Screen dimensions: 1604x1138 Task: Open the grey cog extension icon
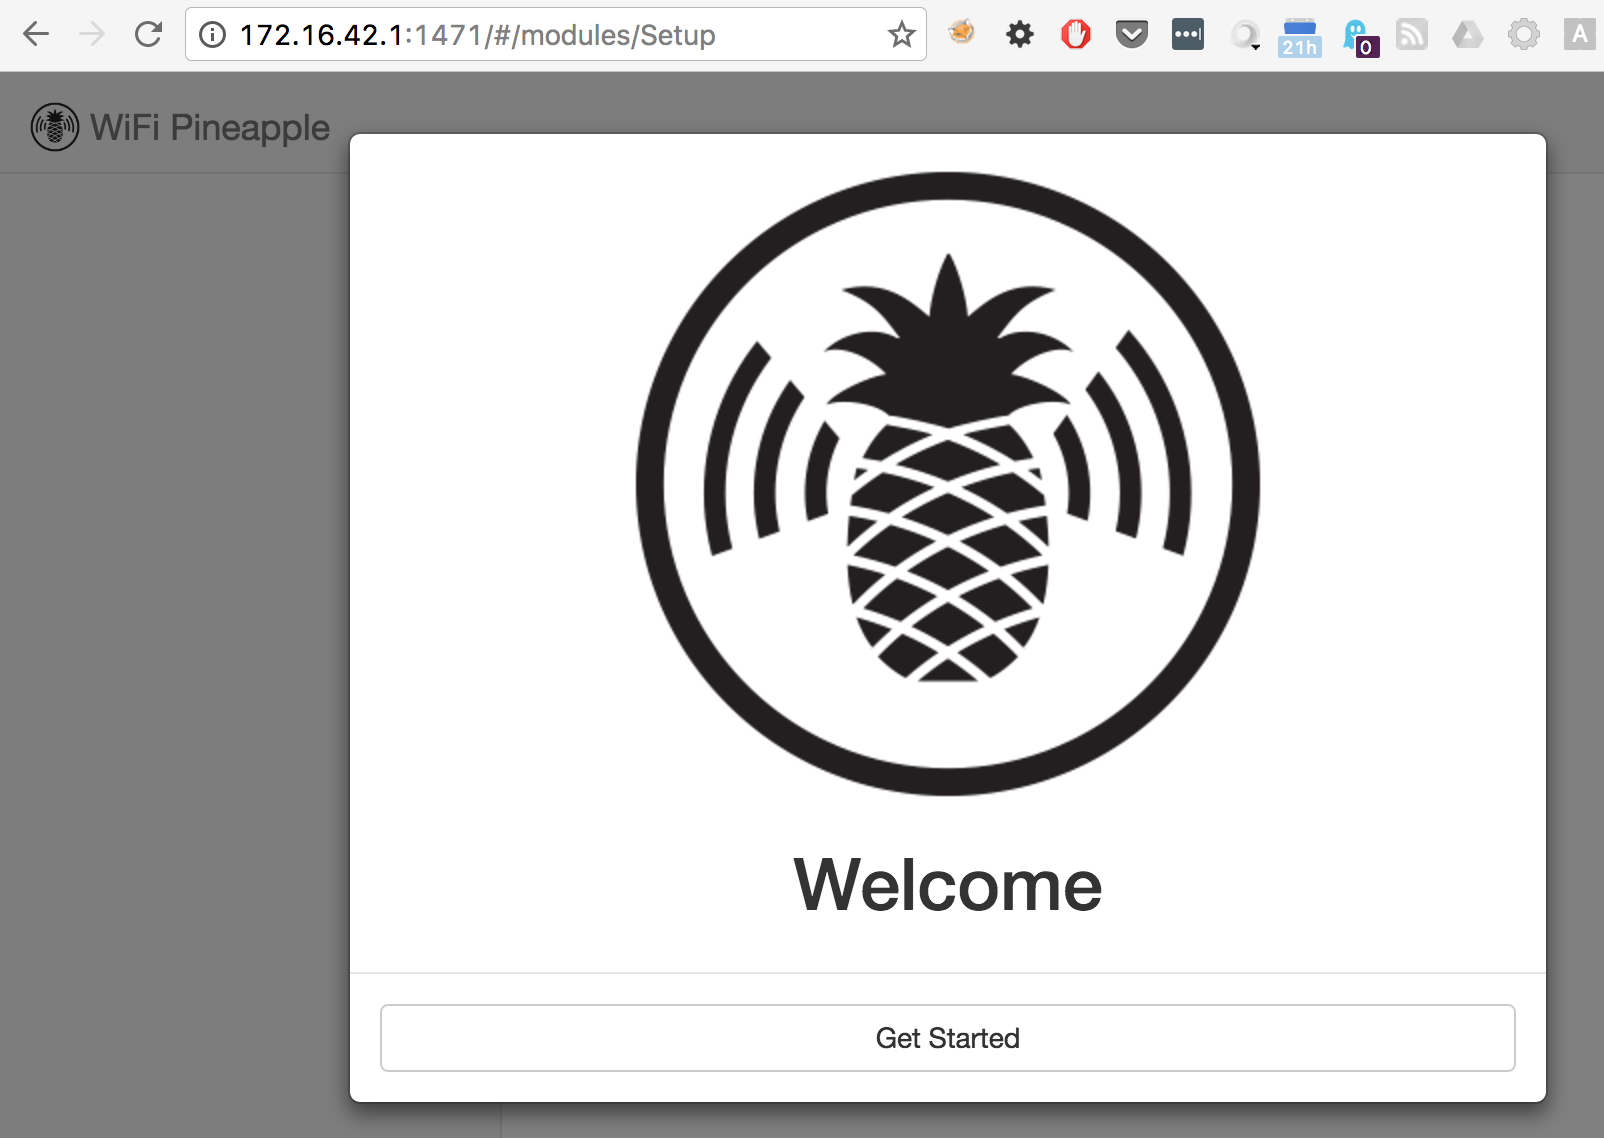tap(1524, 35)
